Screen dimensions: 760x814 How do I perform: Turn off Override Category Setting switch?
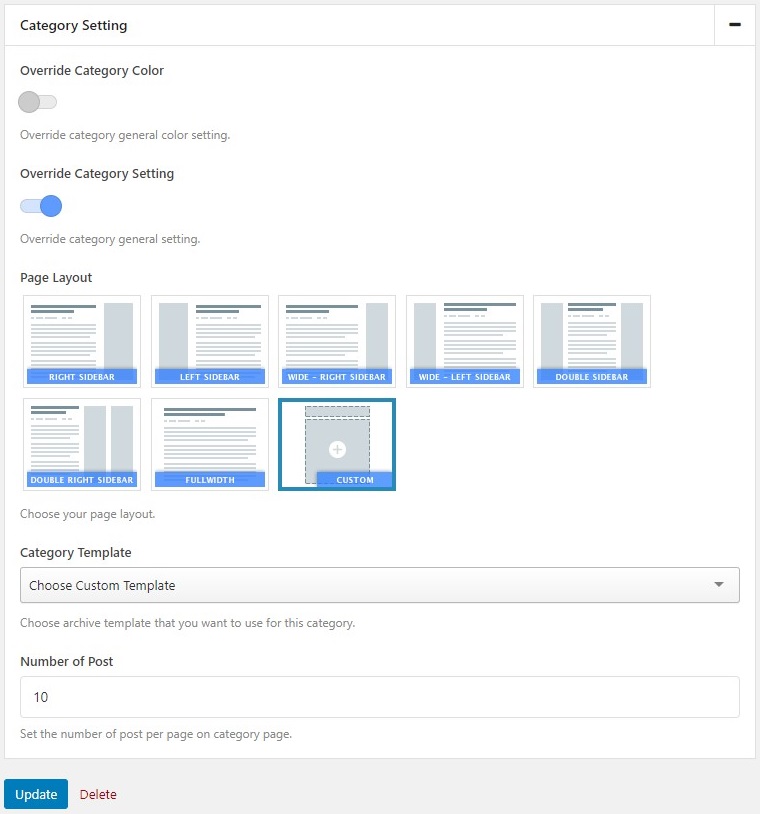pyautogui.click(x=41, y=206)
